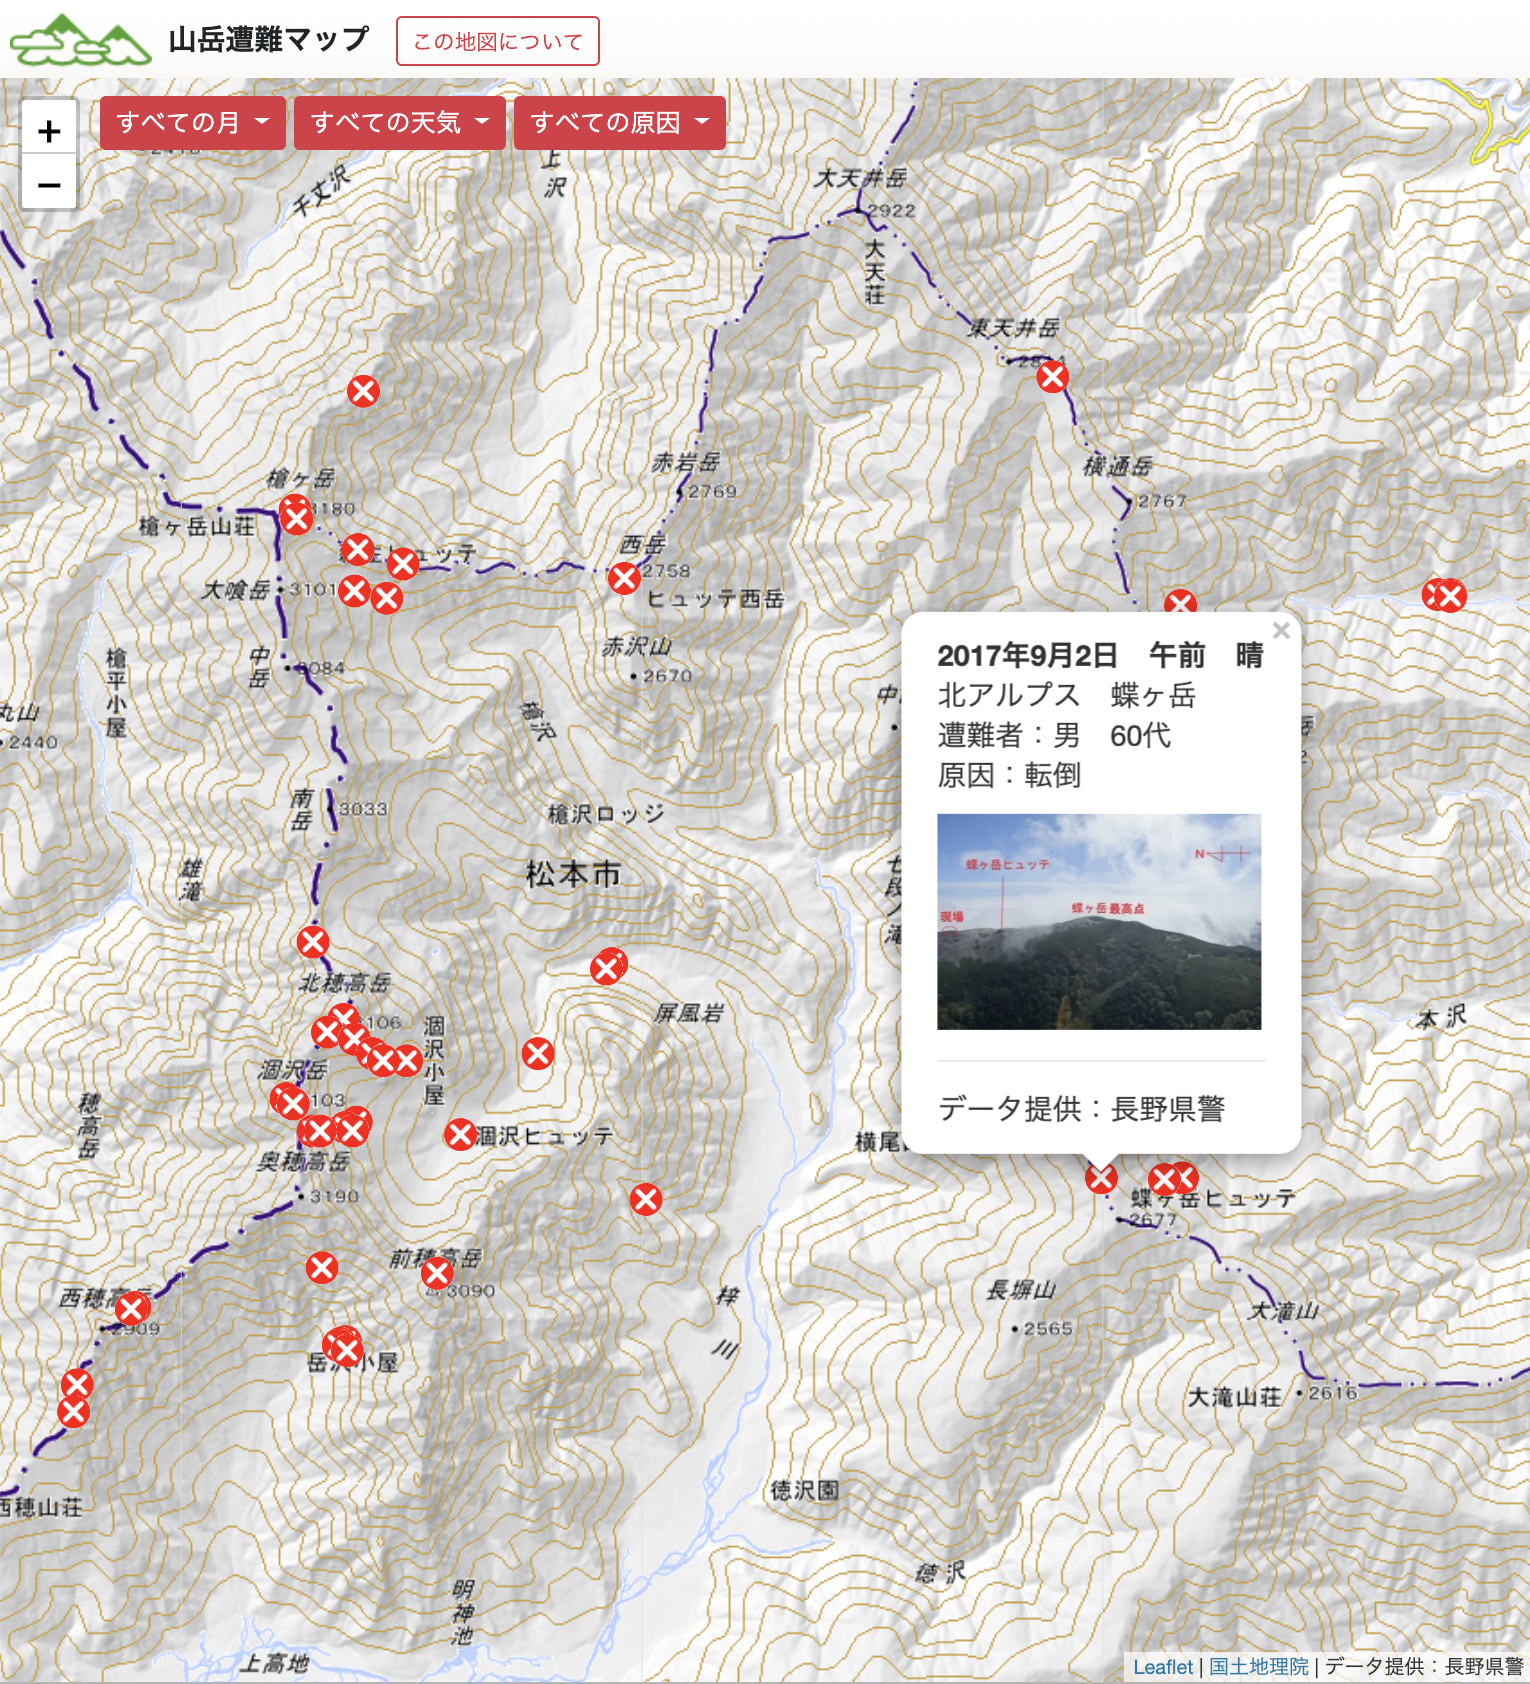1530x1684 pixels.
Task: Click the marker southwest of 屏風岩
Action: coord(538,1053)
